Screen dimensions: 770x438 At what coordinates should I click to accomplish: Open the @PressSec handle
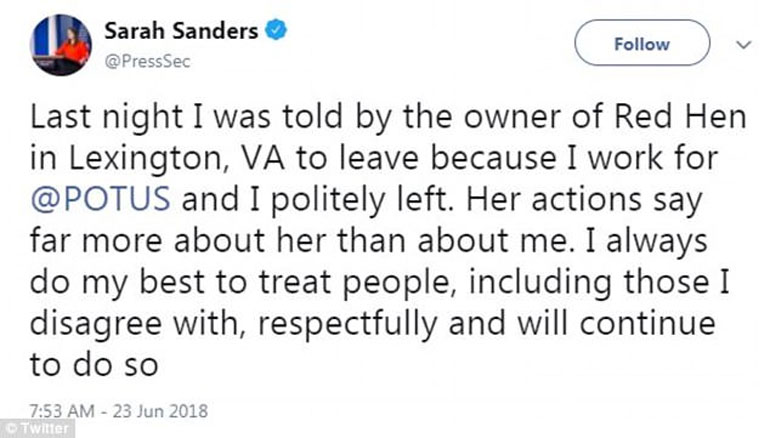pos(145,62)
